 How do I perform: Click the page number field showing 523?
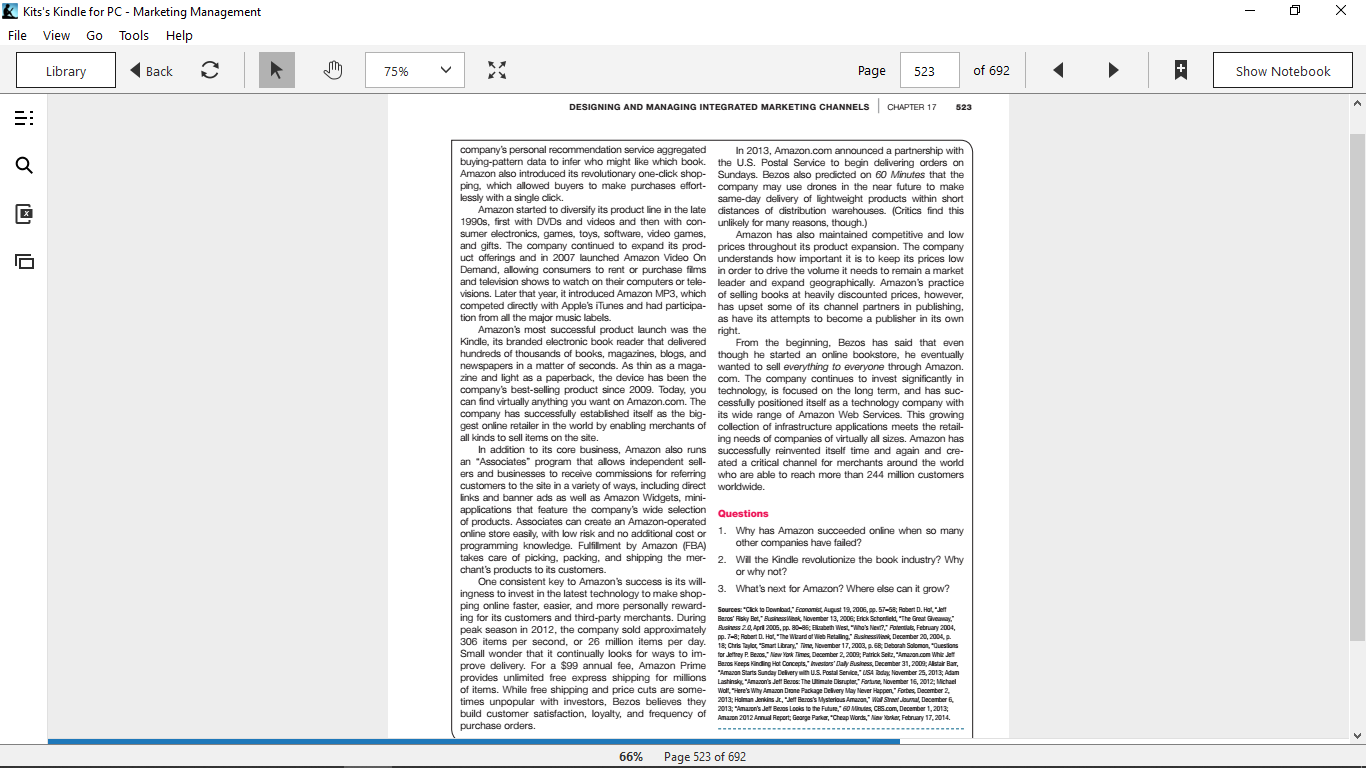(x=930, y=70)
